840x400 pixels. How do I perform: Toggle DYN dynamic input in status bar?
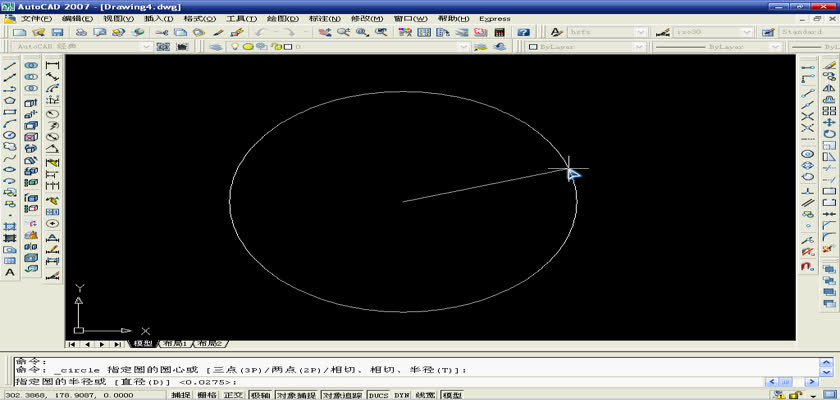pos(401,395)
